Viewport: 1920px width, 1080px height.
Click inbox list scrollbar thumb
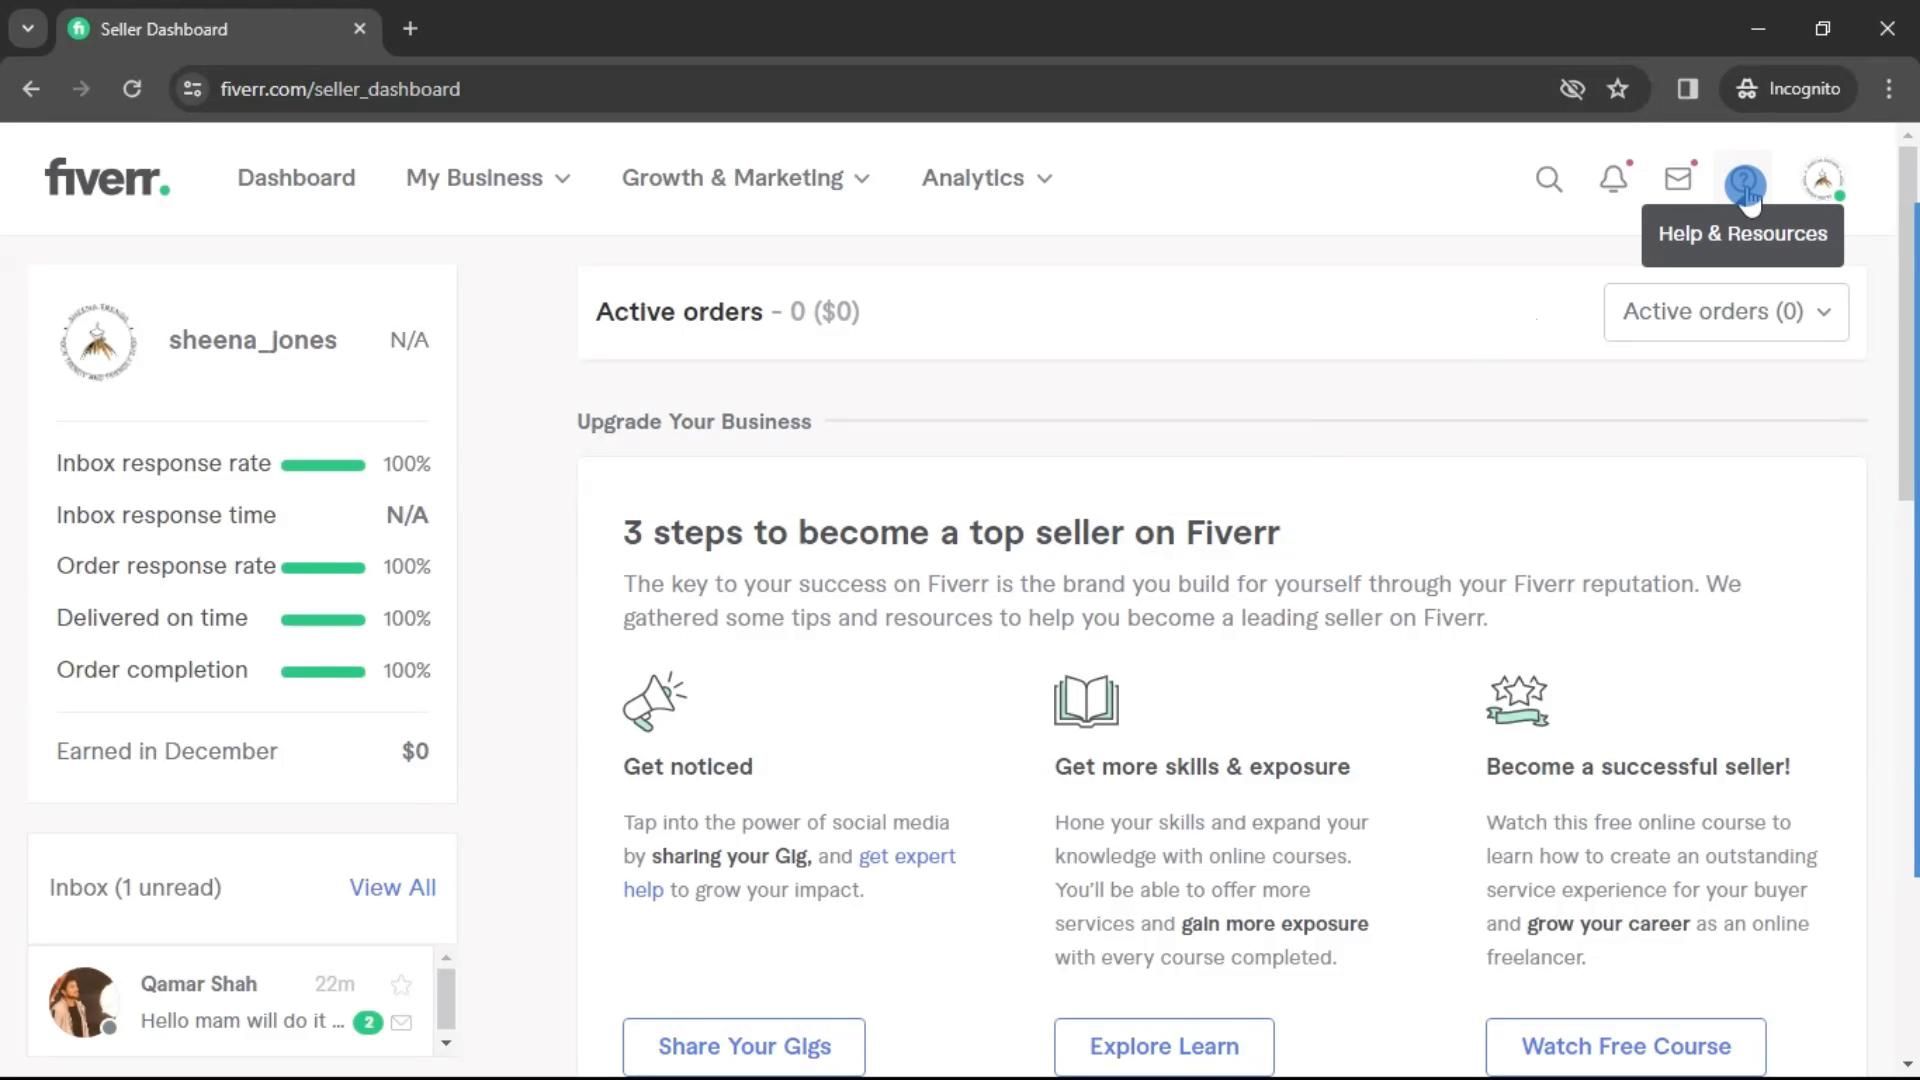point(446,998)
